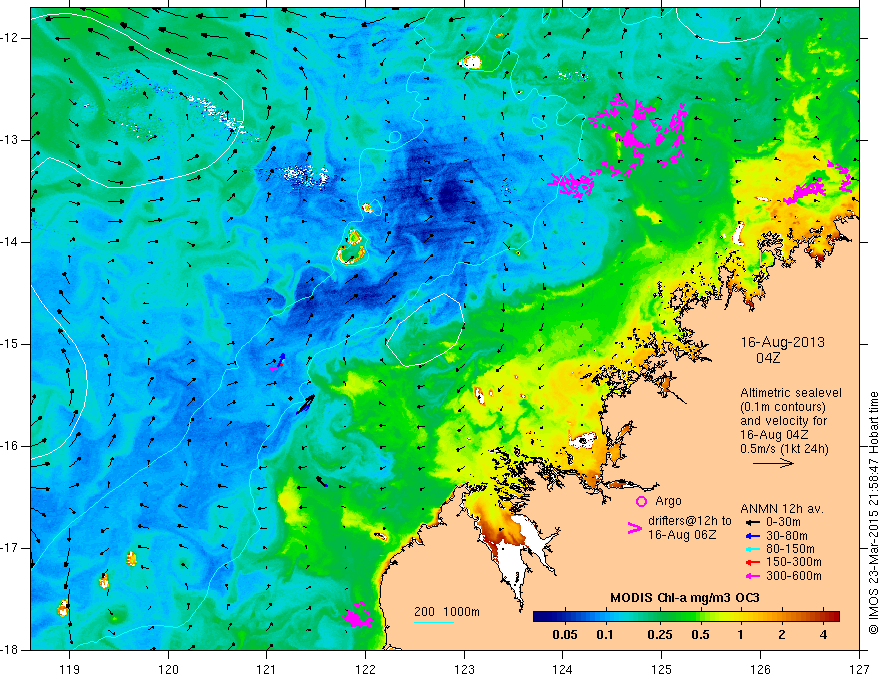Click the '150-300m' depth label

point(794,562)
